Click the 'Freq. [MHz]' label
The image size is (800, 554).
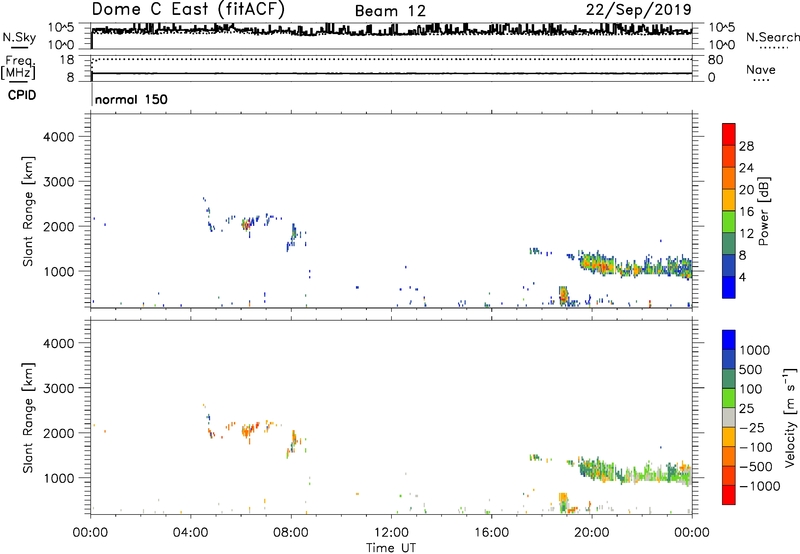click(x=18, y=67)
